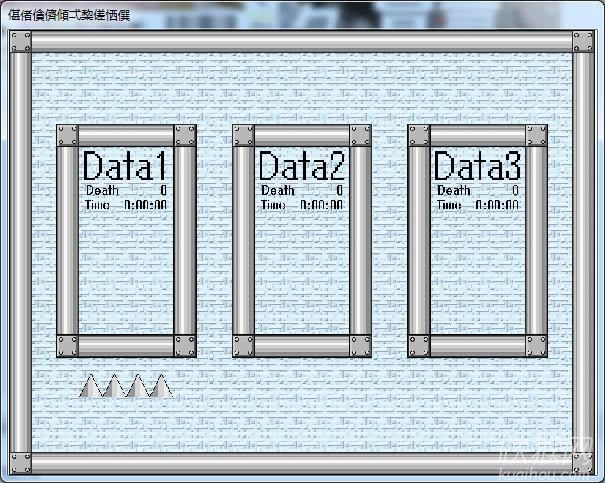Image resolution: width=605 pixels, height=483 pixels.
Task: Click the watermark logo in bottom-right corner
Action: coord(549,463)
